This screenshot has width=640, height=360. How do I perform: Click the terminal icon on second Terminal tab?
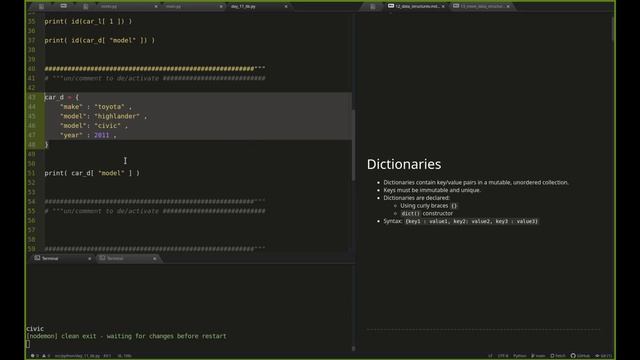[x=102, y=258]
